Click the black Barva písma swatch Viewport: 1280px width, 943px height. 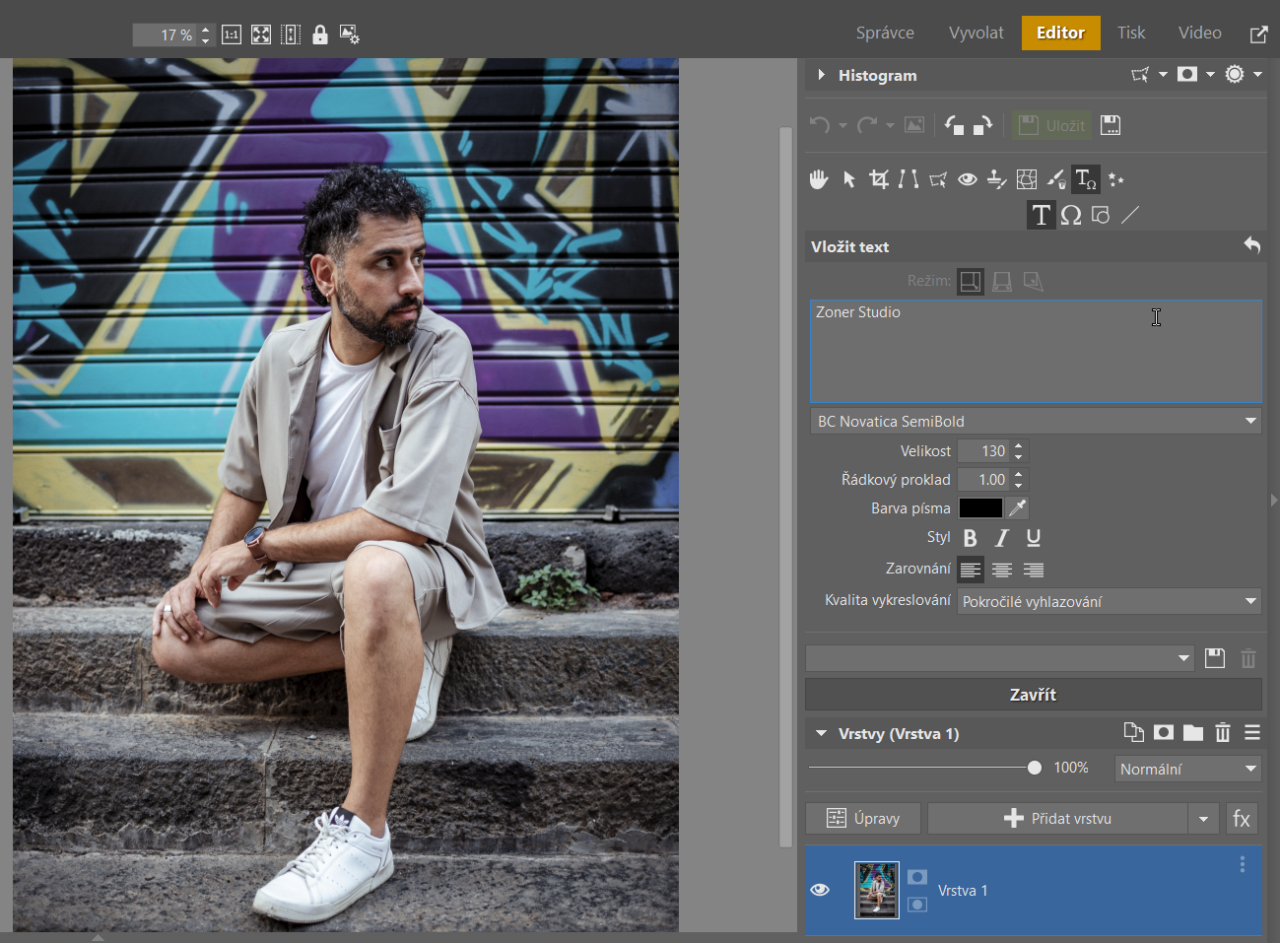(x=980, y=508)
